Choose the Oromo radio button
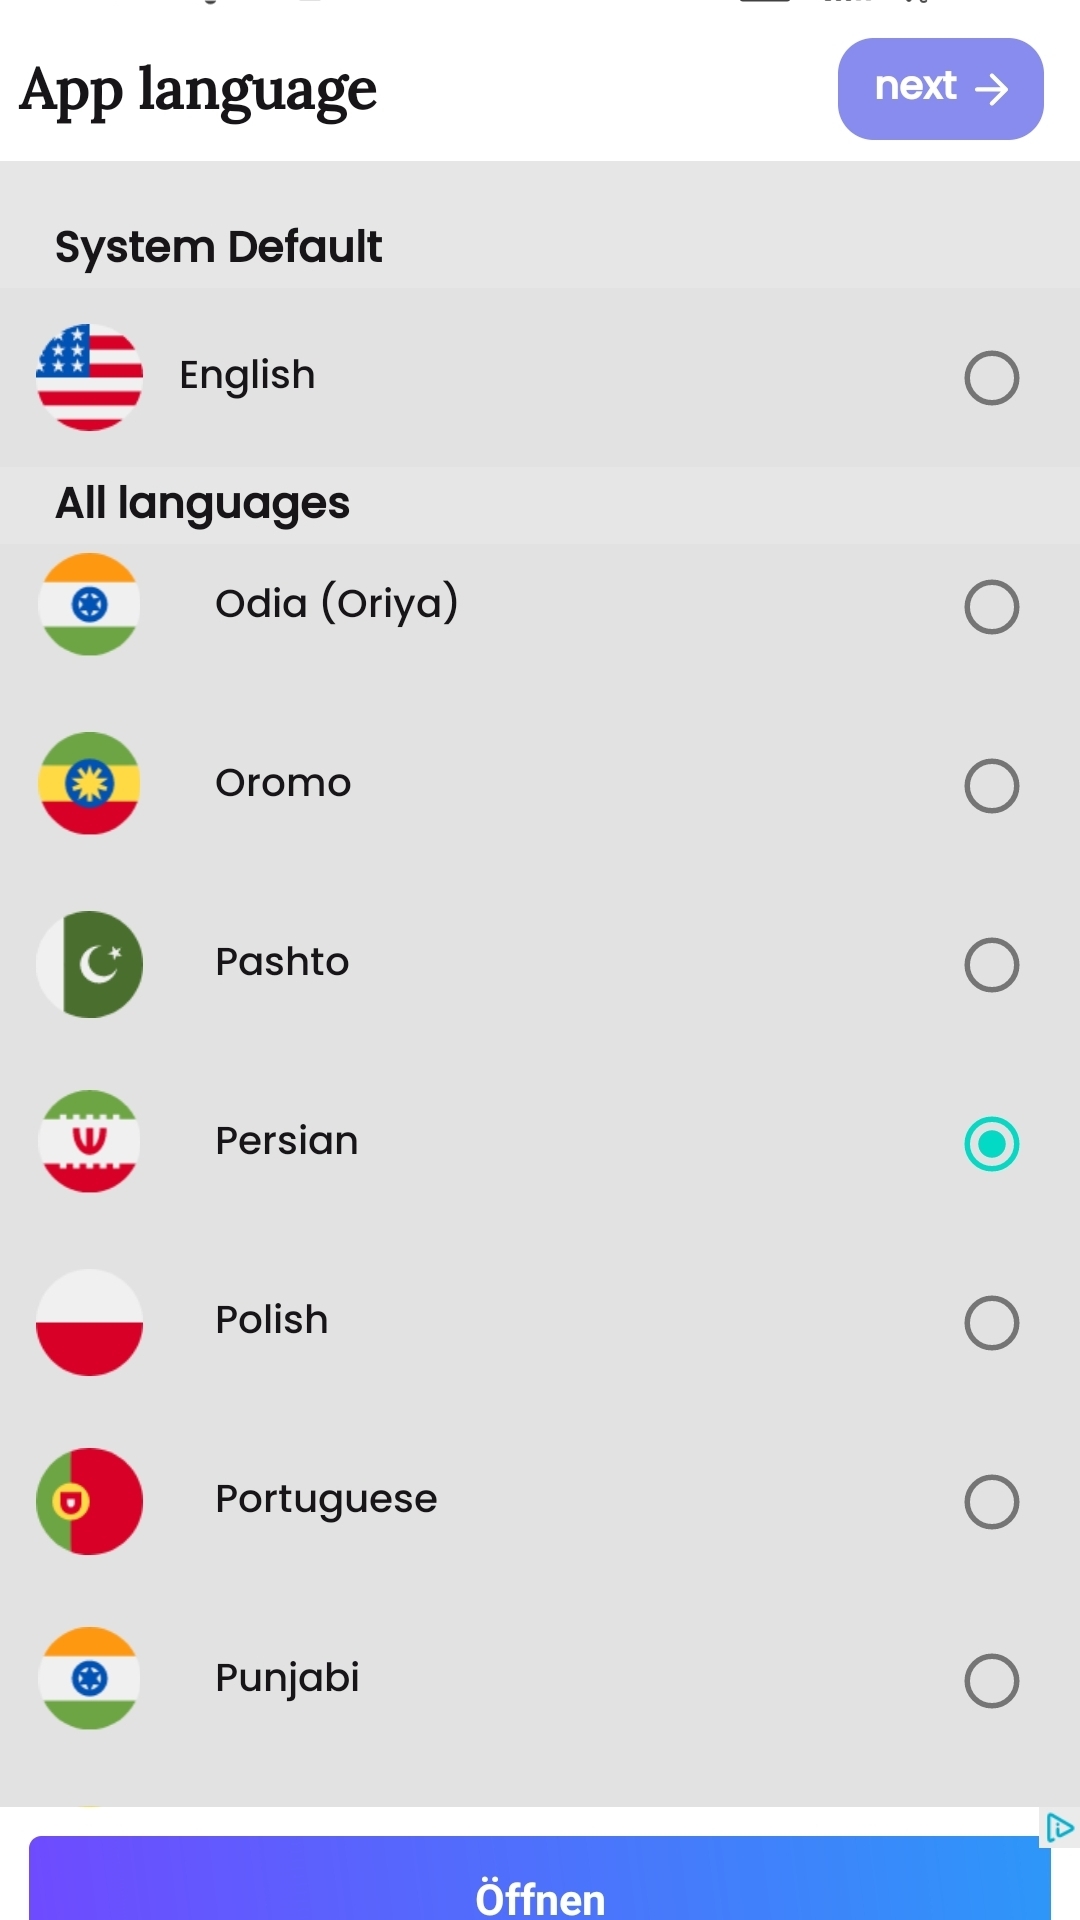The height and width of the screenshot is (1920, 1080). (x=991, y=786)
